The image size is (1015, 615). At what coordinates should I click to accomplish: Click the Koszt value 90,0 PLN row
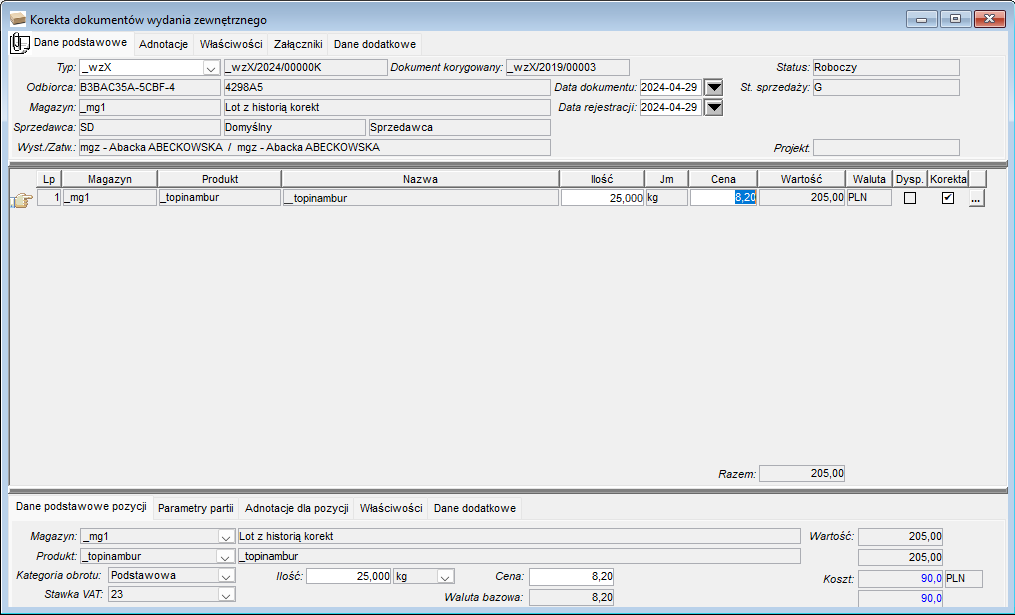point(900,579)
